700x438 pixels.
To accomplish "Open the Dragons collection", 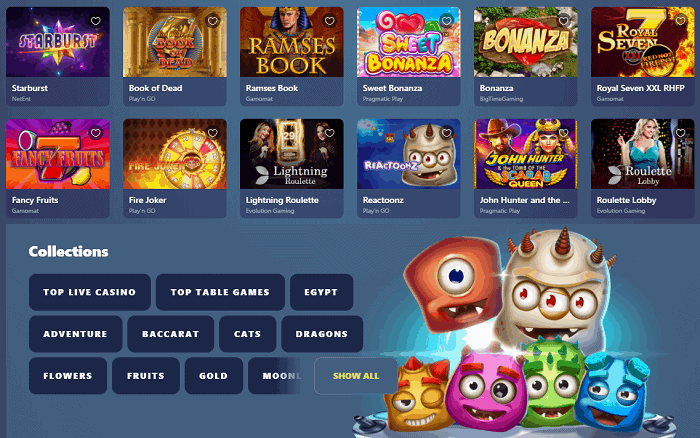I will pyautogui.click(x=322, y=334).
